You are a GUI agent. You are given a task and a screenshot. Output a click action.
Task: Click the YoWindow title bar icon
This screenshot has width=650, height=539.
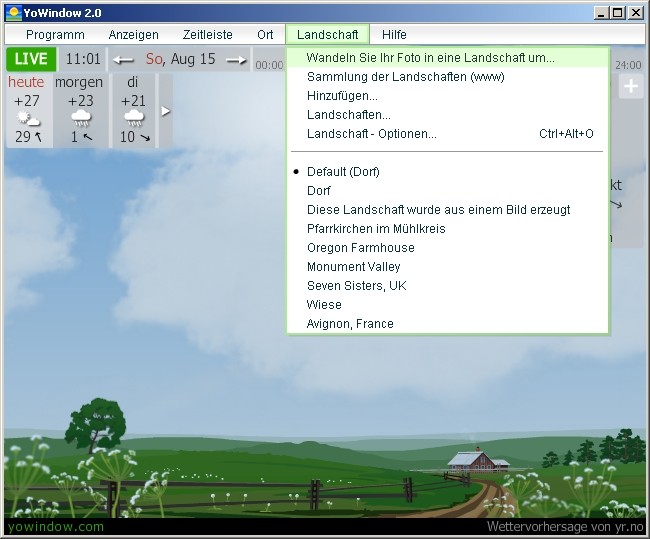click(13, 13)
